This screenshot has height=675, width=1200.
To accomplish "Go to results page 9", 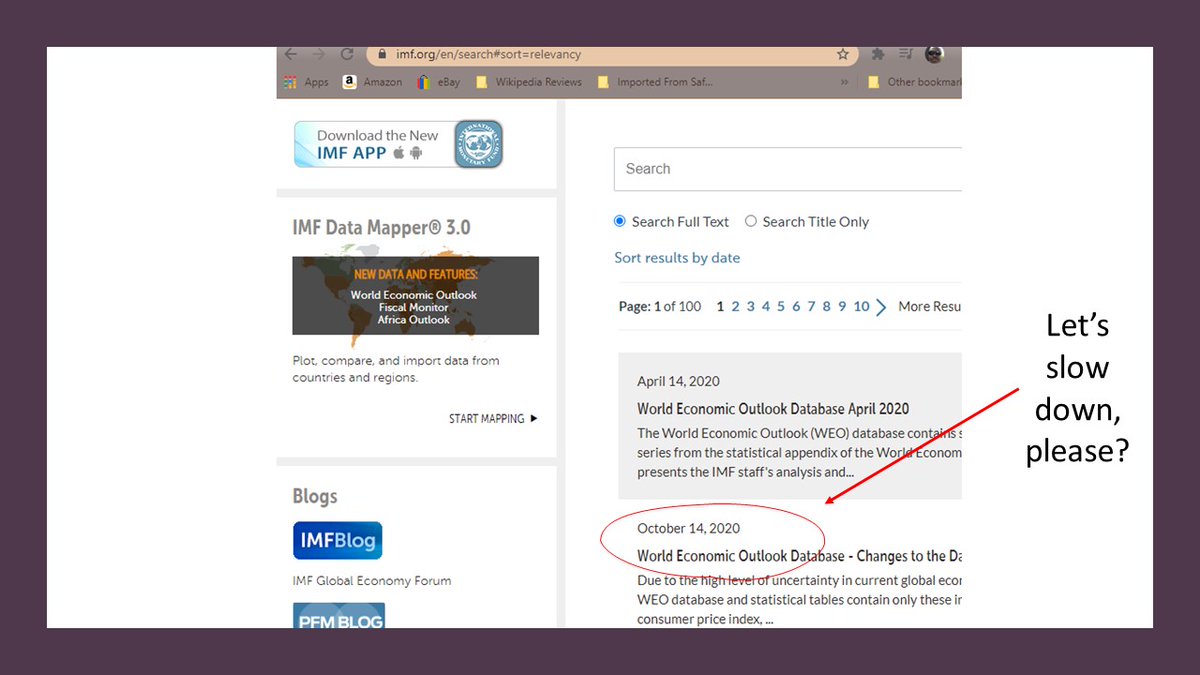I will point(842,306).
